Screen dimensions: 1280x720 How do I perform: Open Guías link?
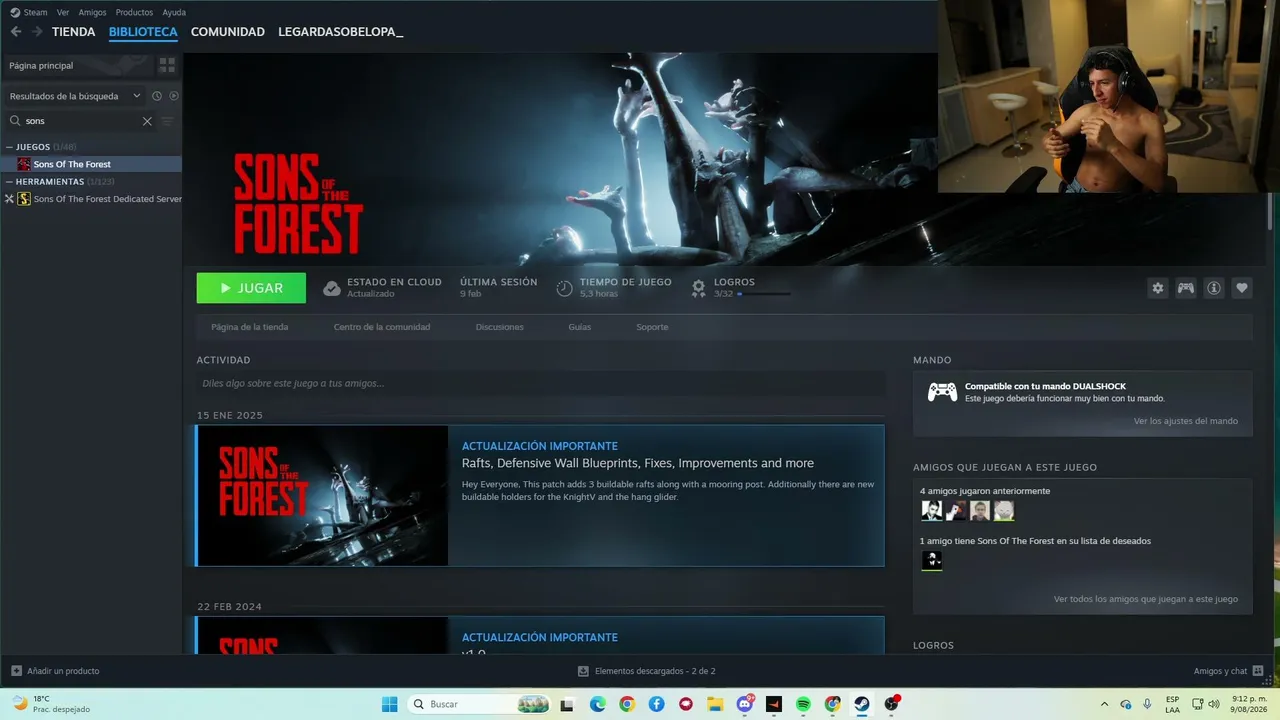pos(580,327)
